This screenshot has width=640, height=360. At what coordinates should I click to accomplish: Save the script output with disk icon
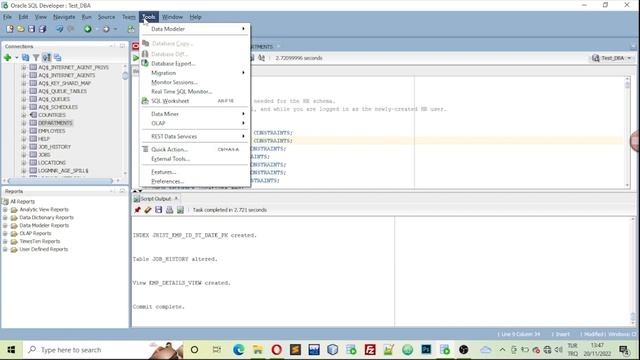pos(158,210)
